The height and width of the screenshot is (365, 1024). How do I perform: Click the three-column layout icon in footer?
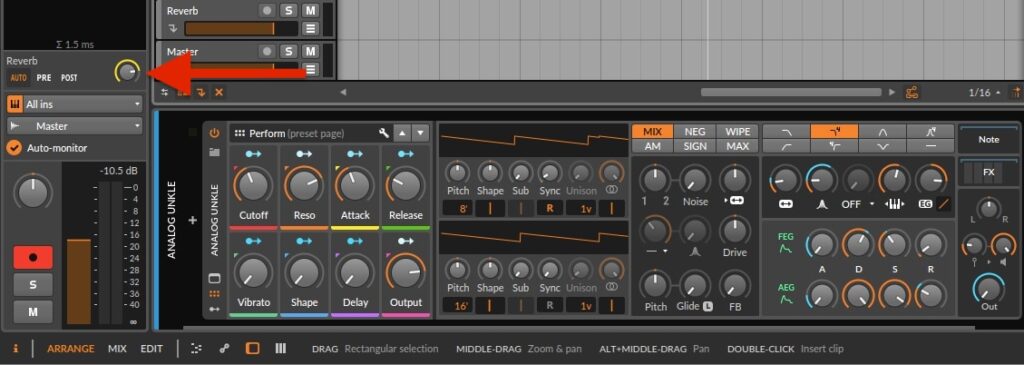[281, 349]
